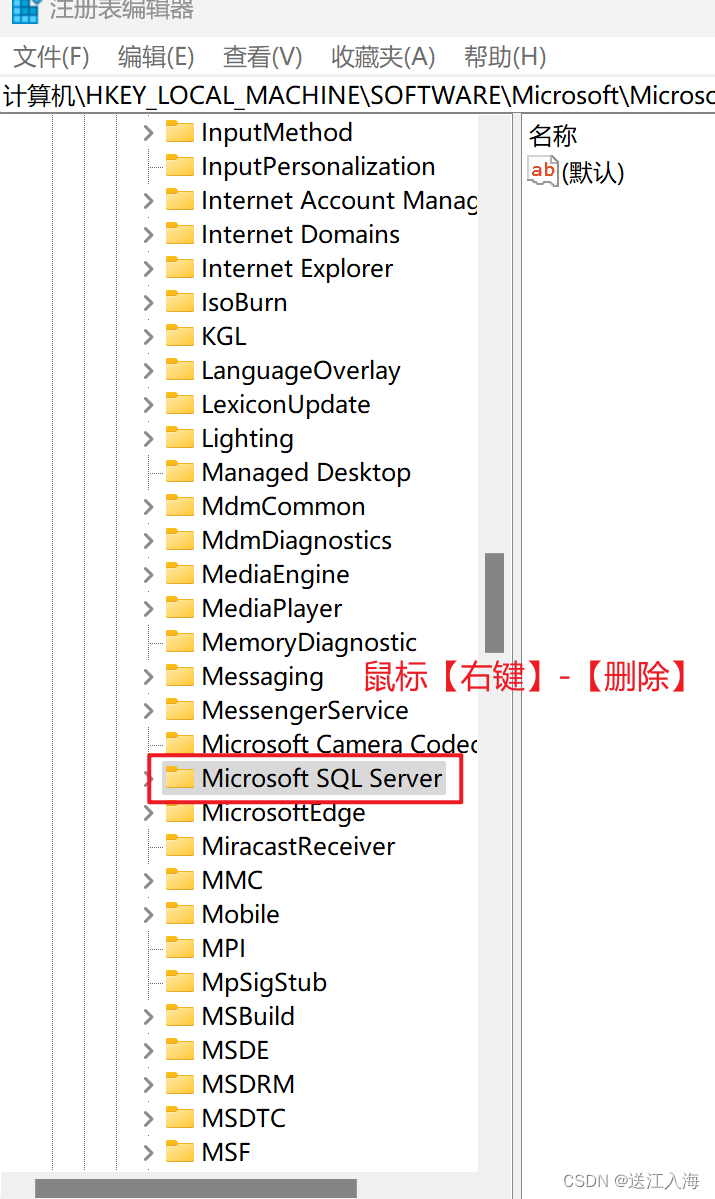Click the Lighting folder icon
The image size is (715, 1199).
180,438
